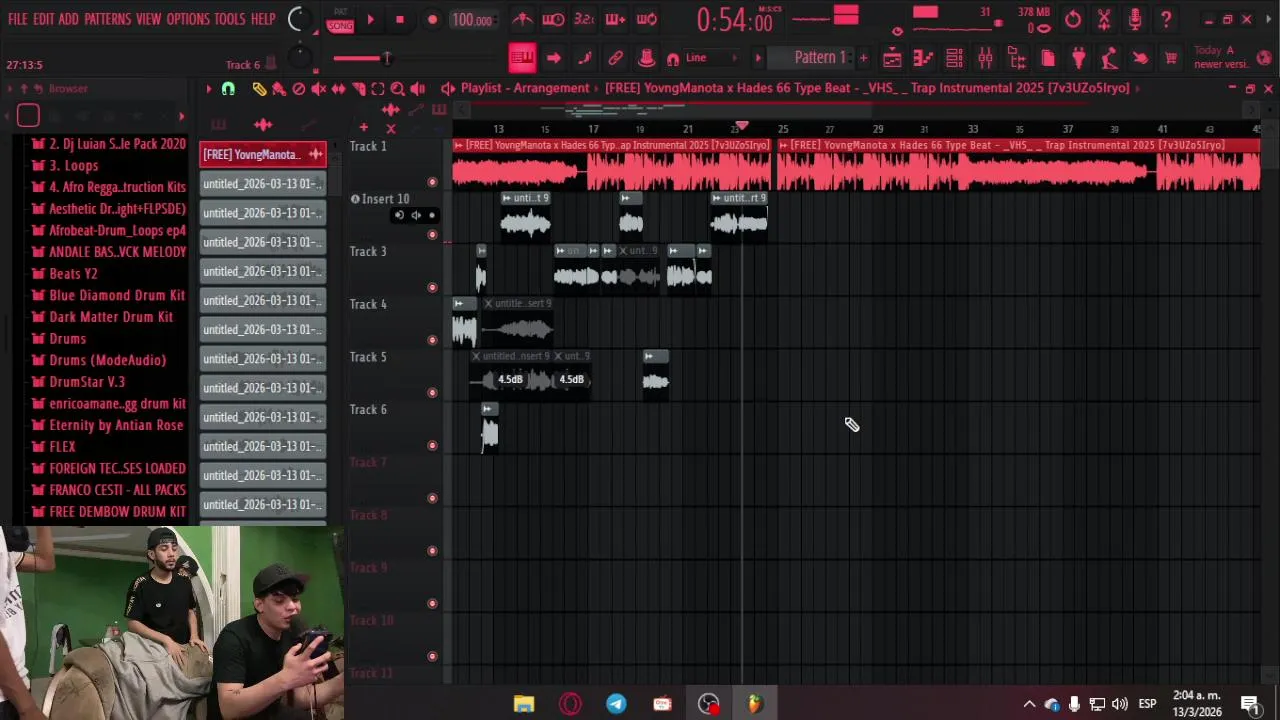
Task: Open the playlist options menu arrow
Action: [x=209, y=89]
